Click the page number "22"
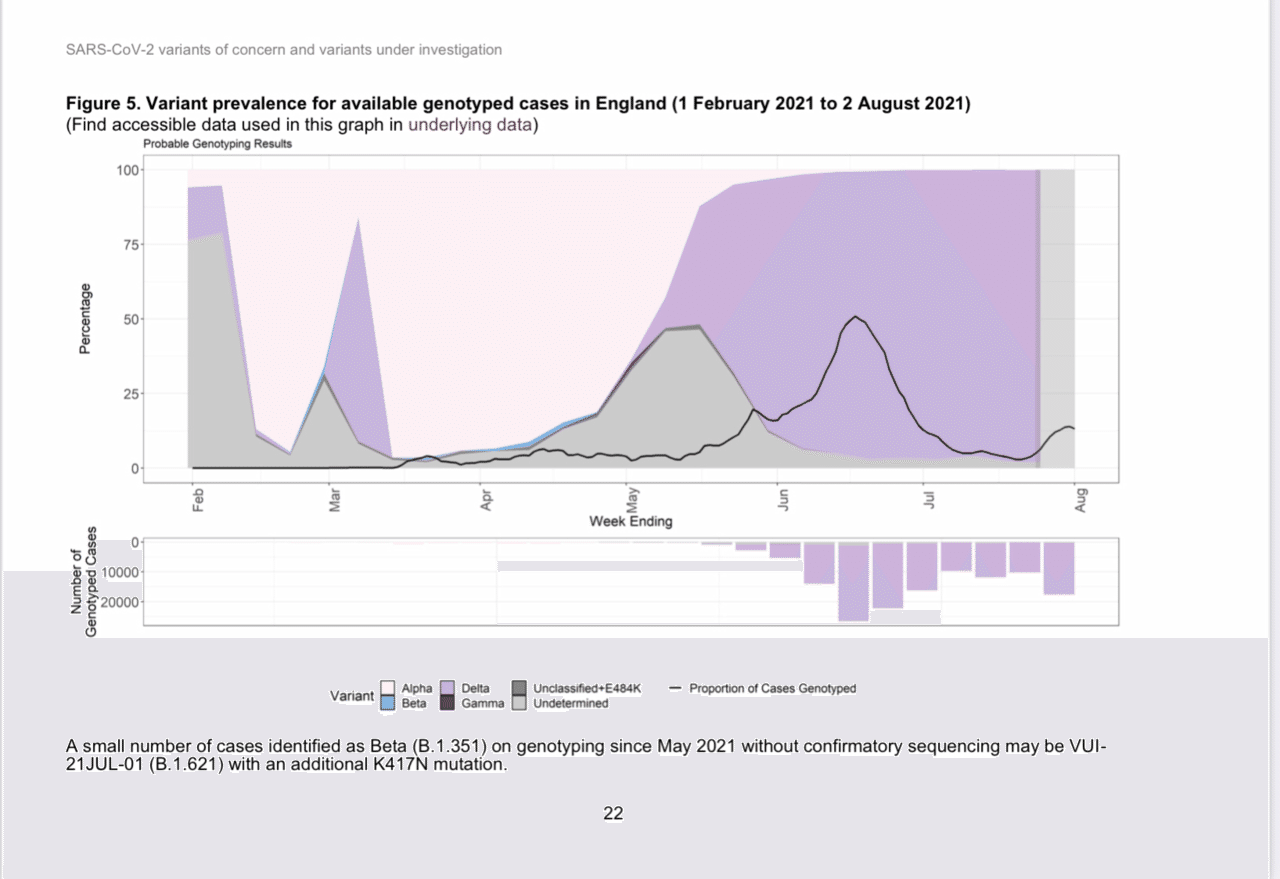 (613, 814)
